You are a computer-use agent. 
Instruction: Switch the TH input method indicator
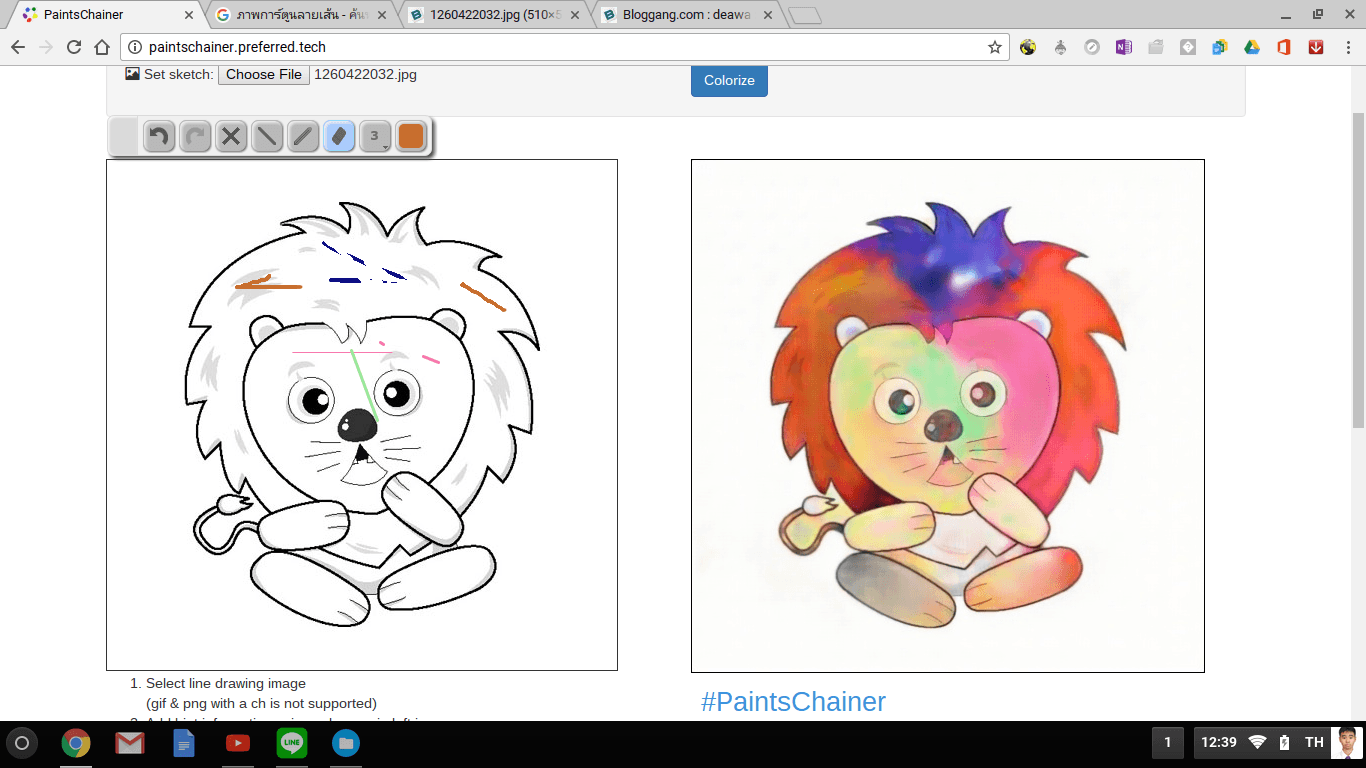coord(1314,742)
